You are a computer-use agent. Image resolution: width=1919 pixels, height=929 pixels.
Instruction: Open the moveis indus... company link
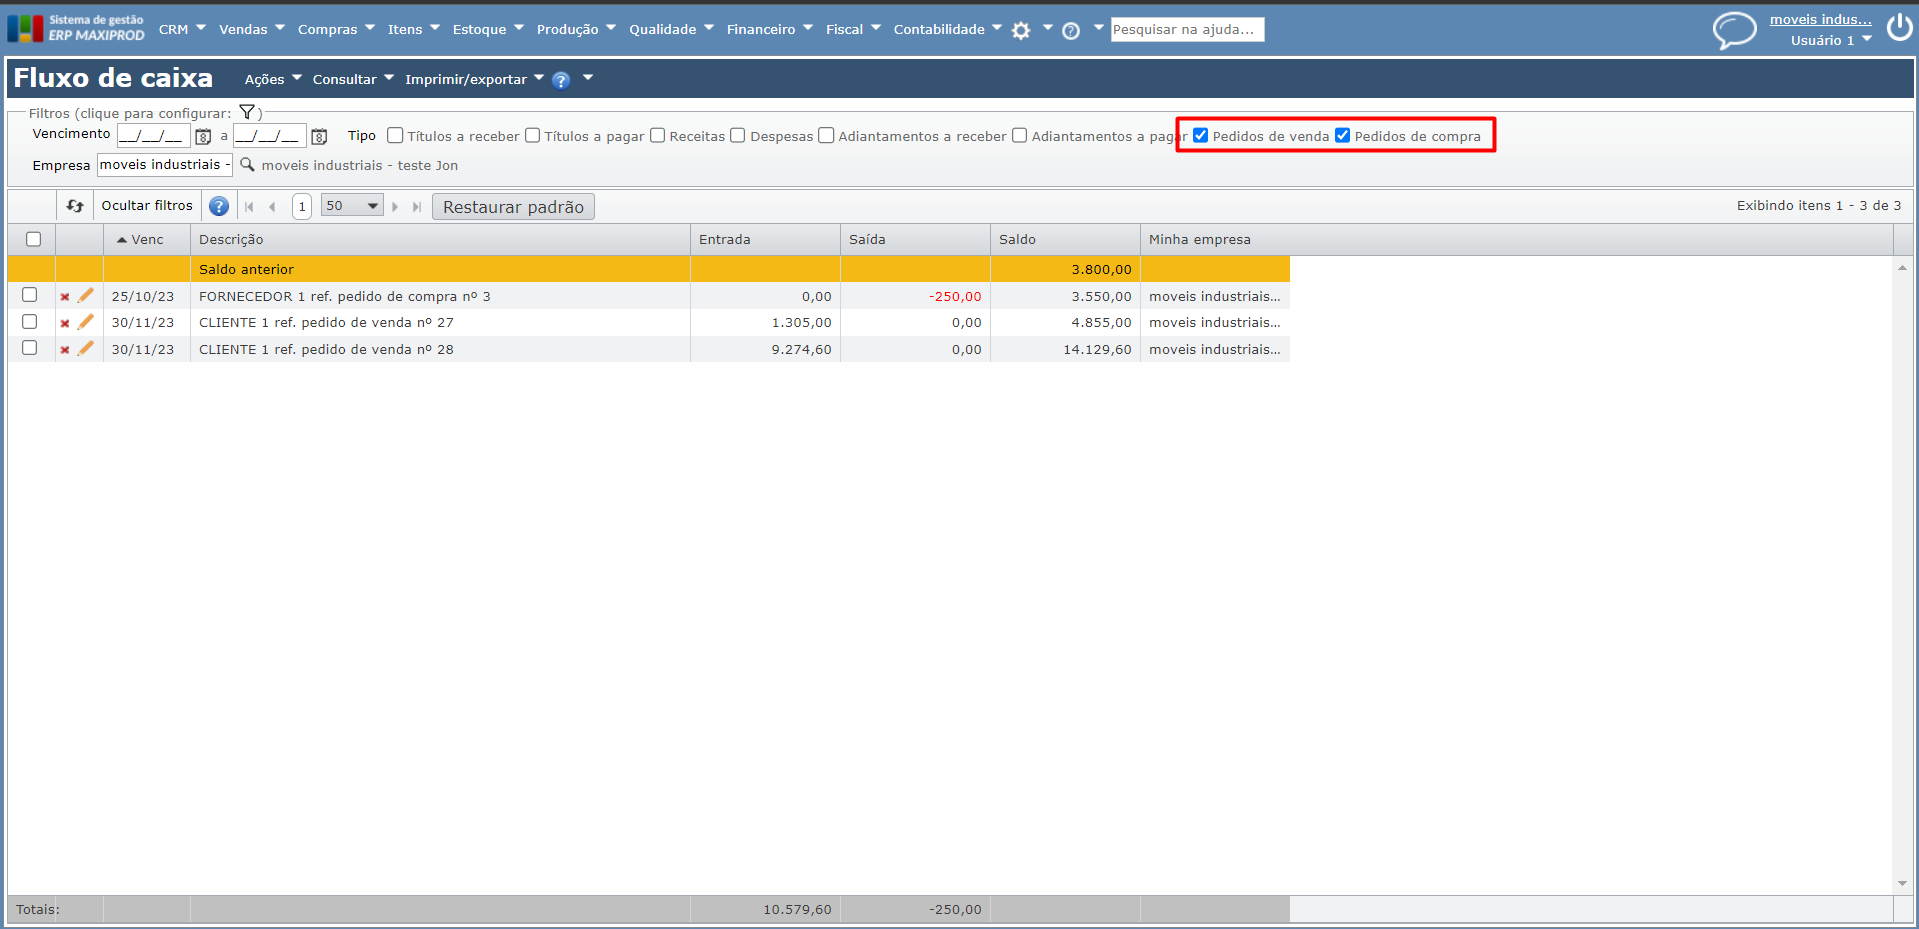[1820, 20]
